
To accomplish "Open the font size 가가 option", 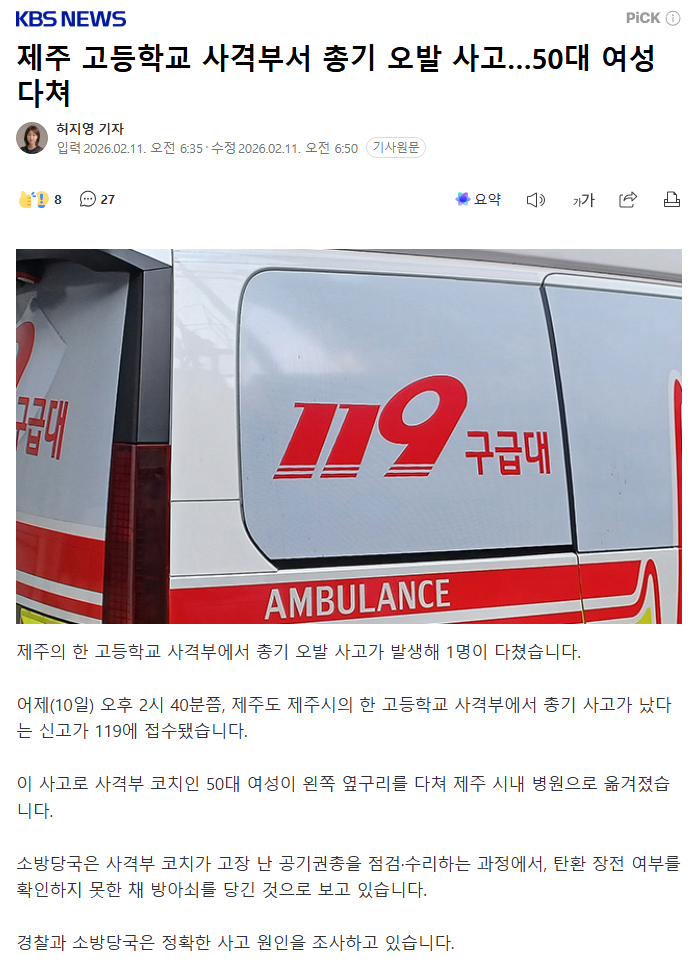I will pos(583,200).
